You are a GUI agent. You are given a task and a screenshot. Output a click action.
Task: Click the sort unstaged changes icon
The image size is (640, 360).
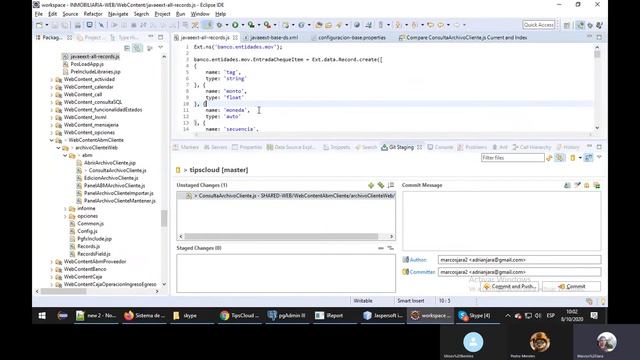tap(391, 185)
